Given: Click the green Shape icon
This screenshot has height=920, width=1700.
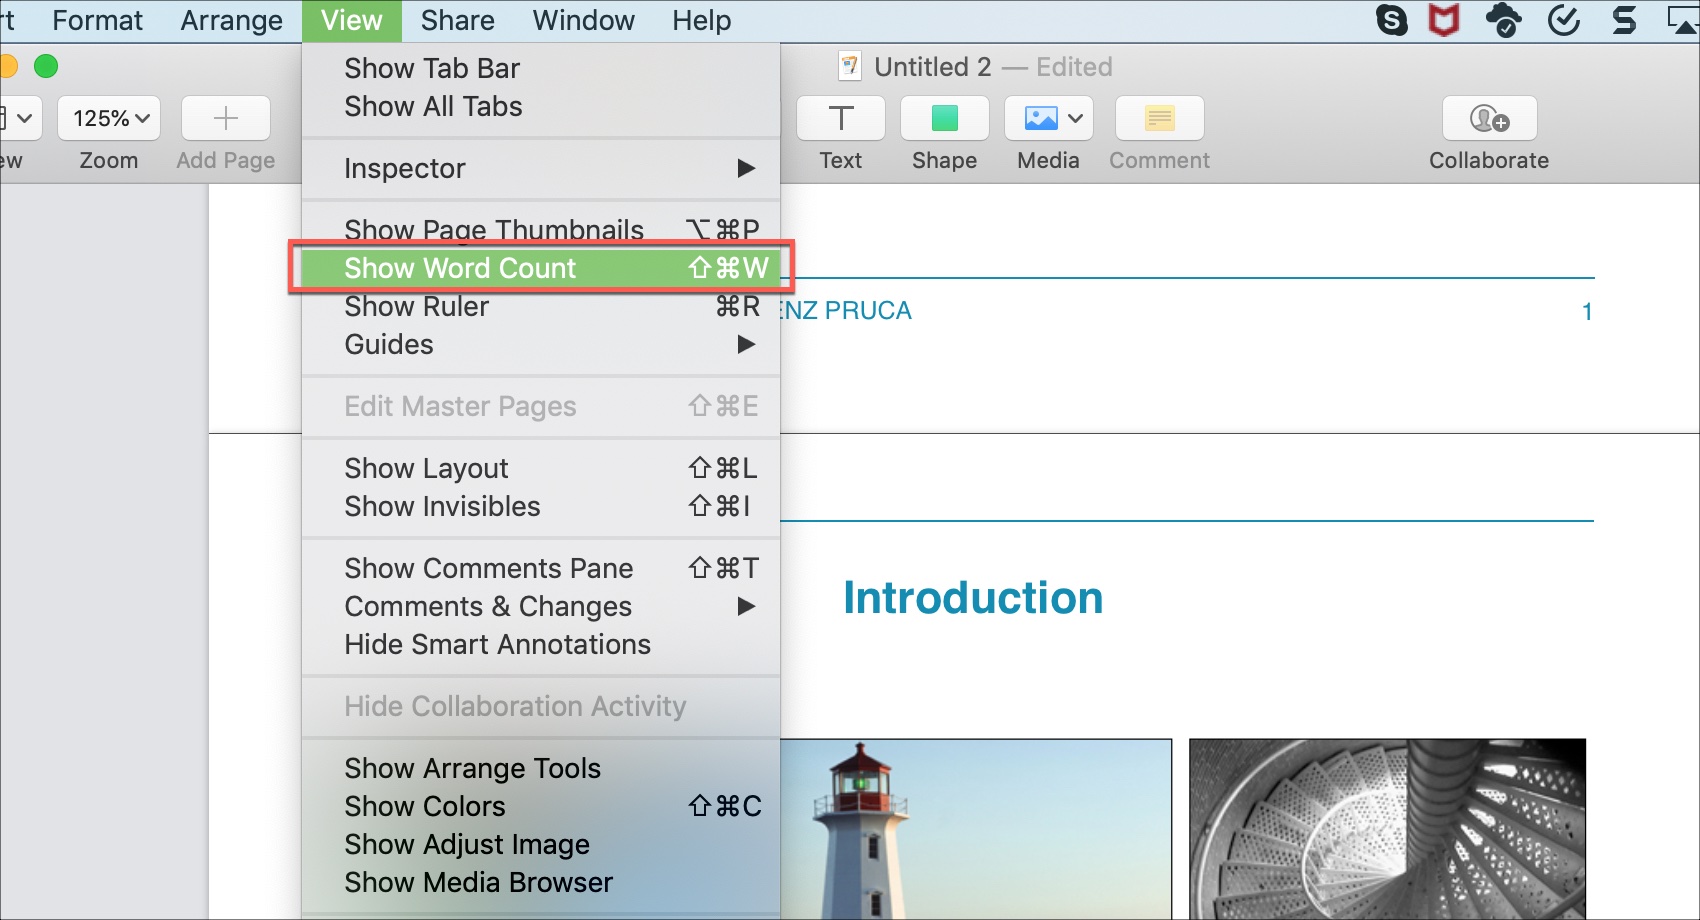Looking at the screenshot, I should 945,118.
